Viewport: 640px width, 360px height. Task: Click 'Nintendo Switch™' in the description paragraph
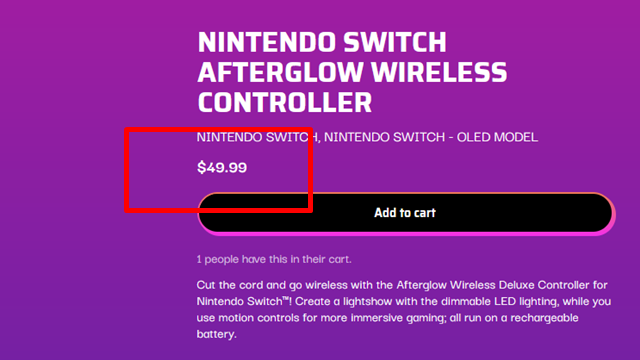pos(242,301)
